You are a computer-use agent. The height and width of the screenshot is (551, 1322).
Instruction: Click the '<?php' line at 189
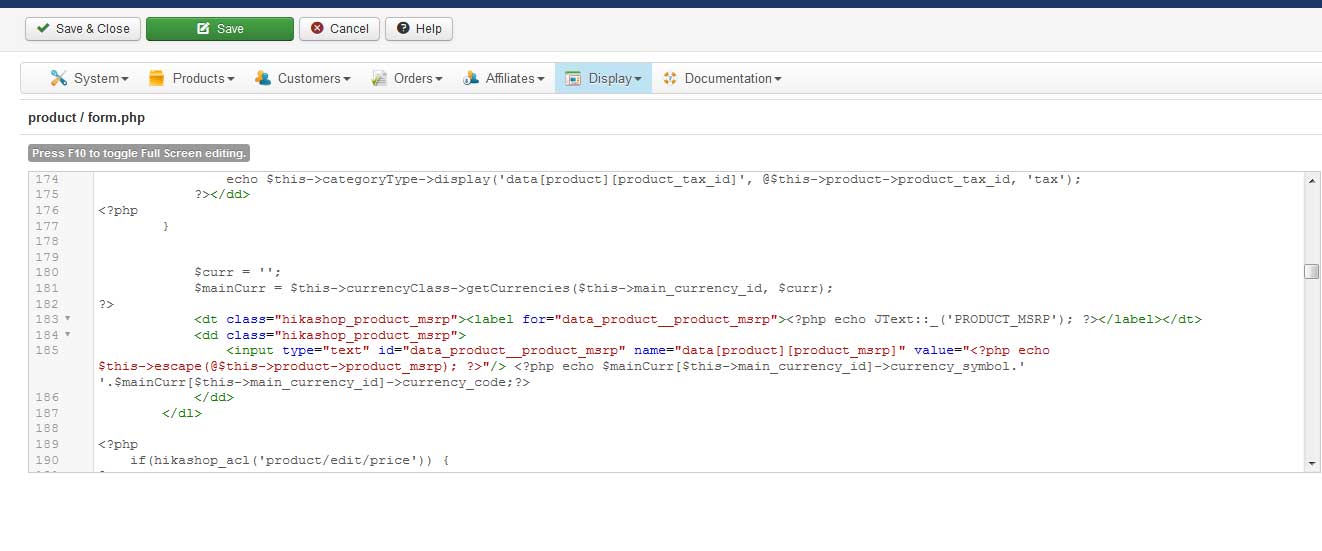coord(118,444)
